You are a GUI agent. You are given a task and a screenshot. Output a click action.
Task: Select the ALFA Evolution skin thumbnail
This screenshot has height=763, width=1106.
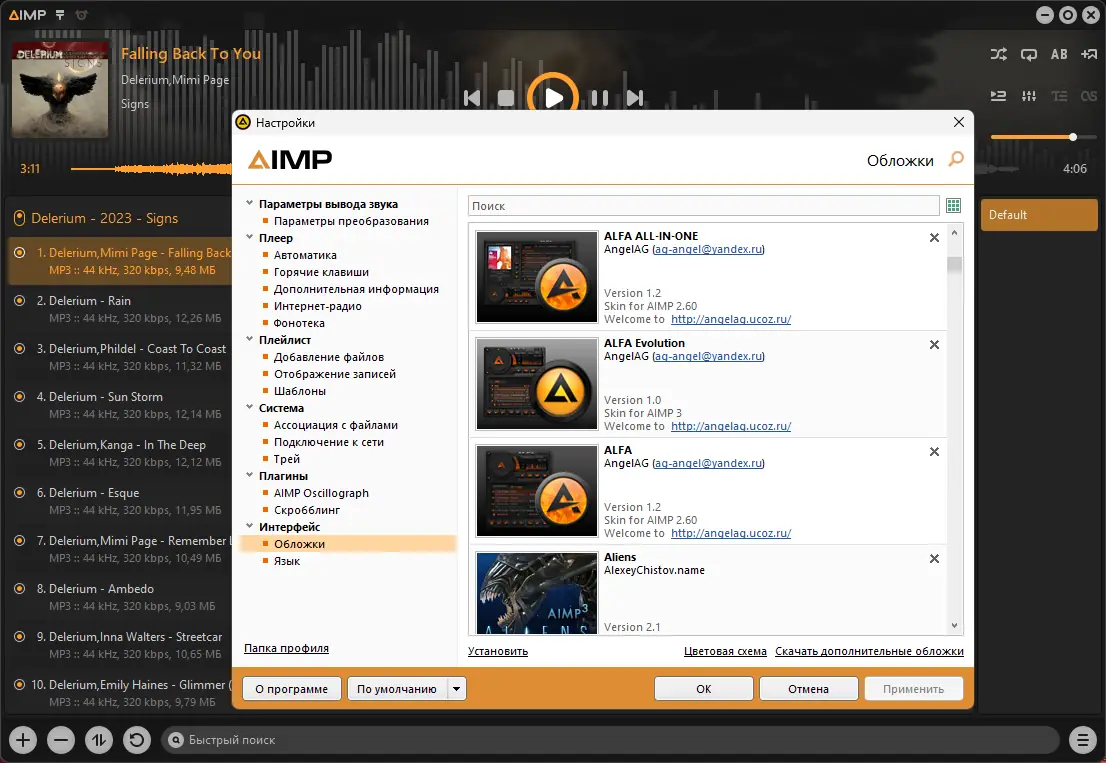537,384
